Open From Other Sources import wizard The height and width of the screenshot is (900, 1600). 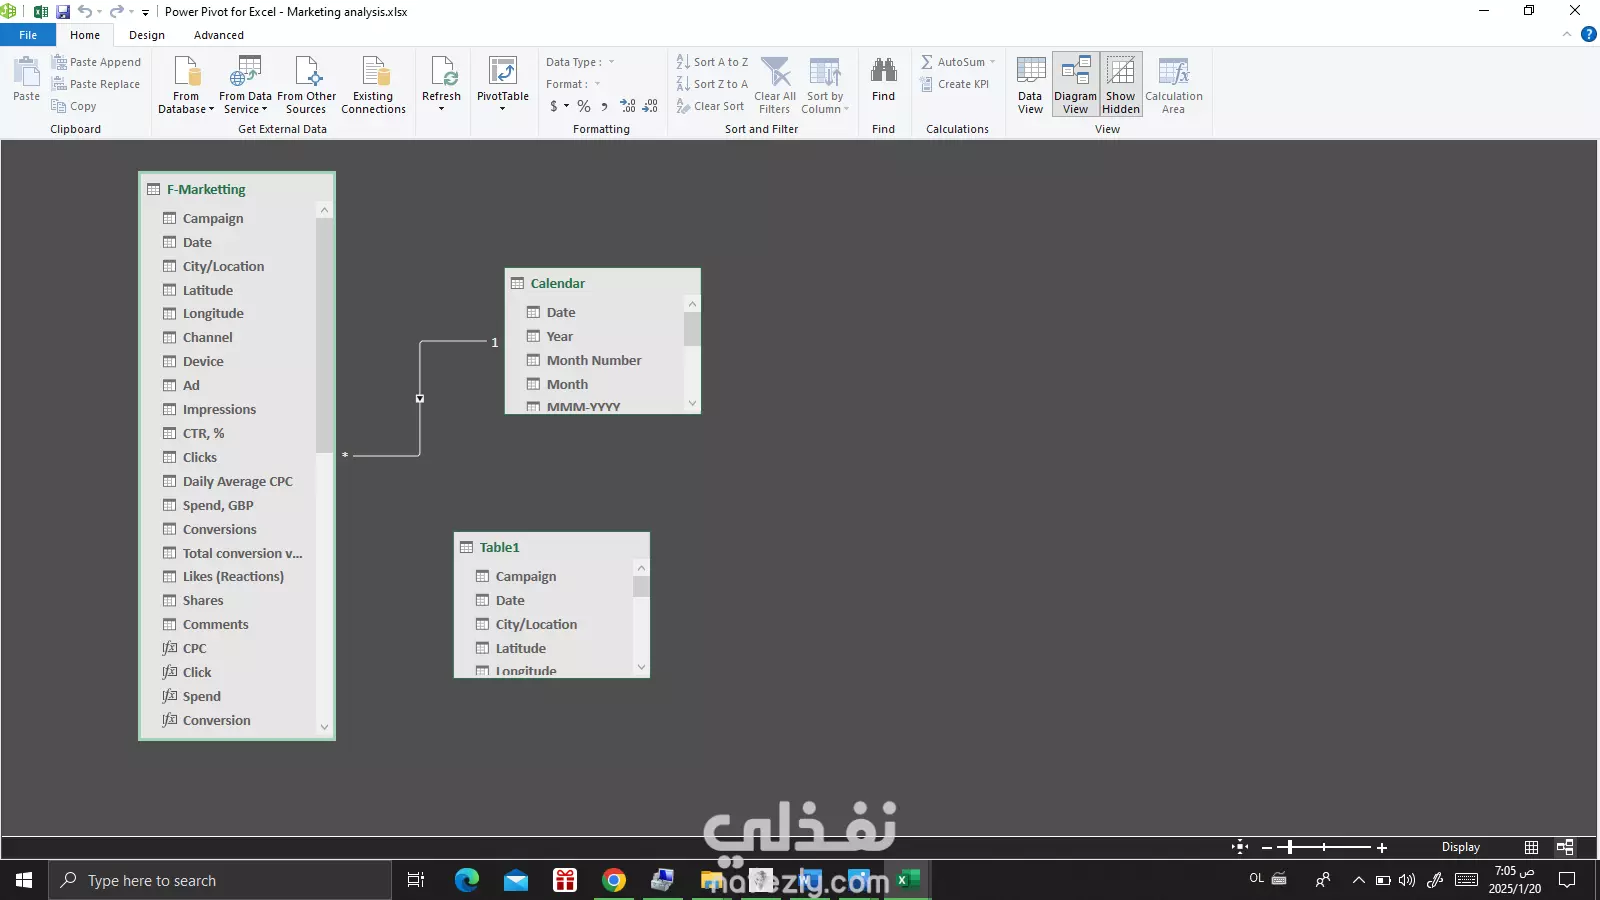(307, 84)
